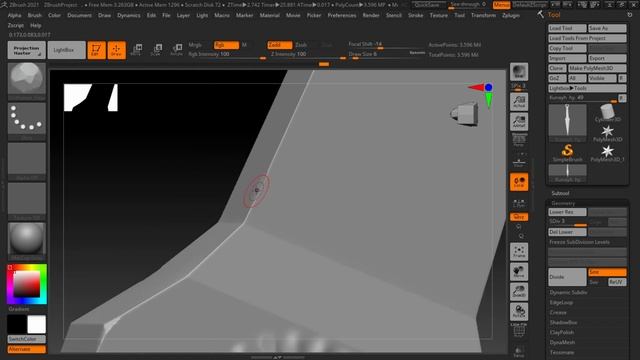Open the Document menu
640x360 pixels.
[x=79, y=16]
